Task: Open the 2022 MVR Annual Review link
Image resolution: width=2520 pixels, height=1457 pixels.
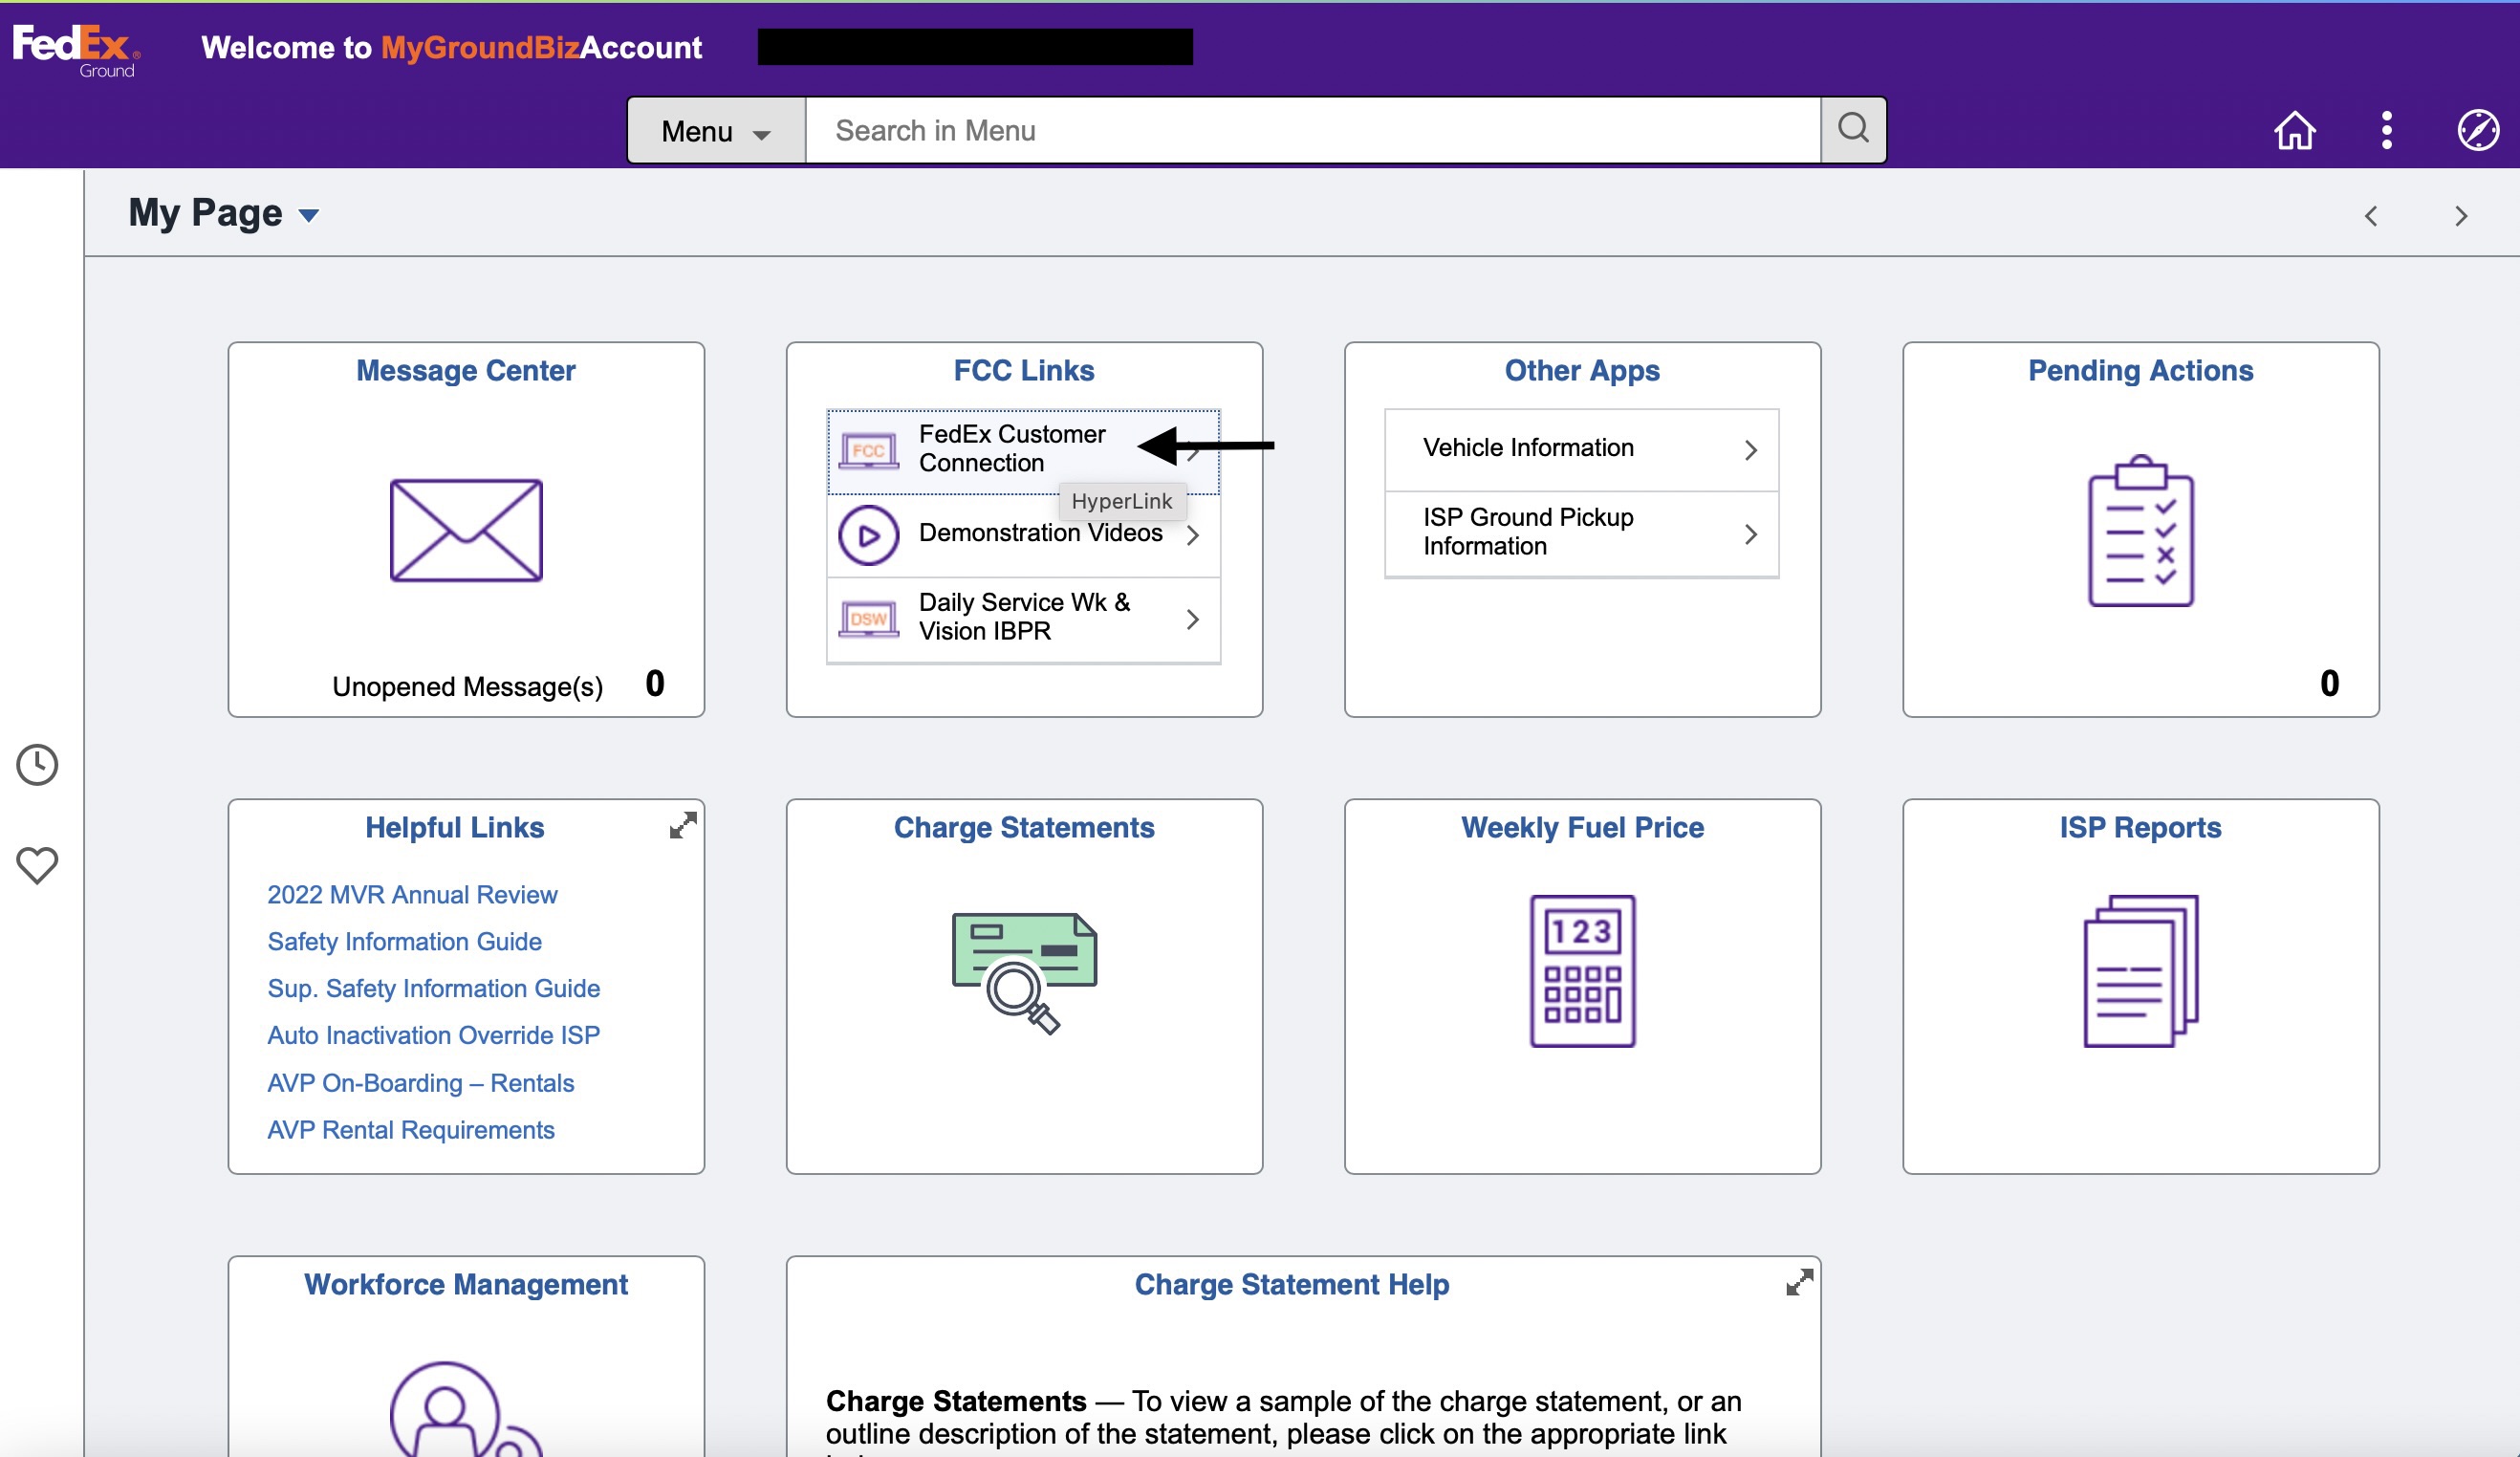Action: click(412, 894)
